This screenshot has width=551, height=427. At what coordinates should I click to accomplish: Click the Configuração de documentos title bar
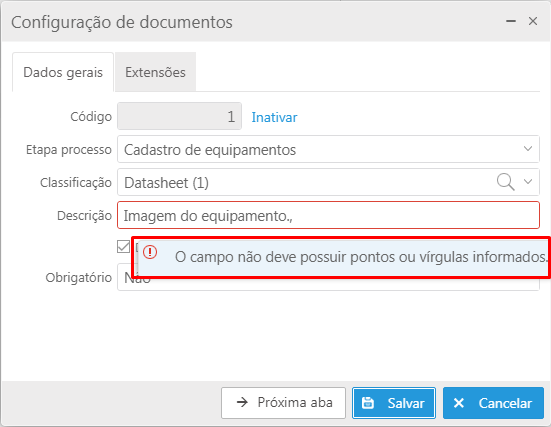(246, 22)
